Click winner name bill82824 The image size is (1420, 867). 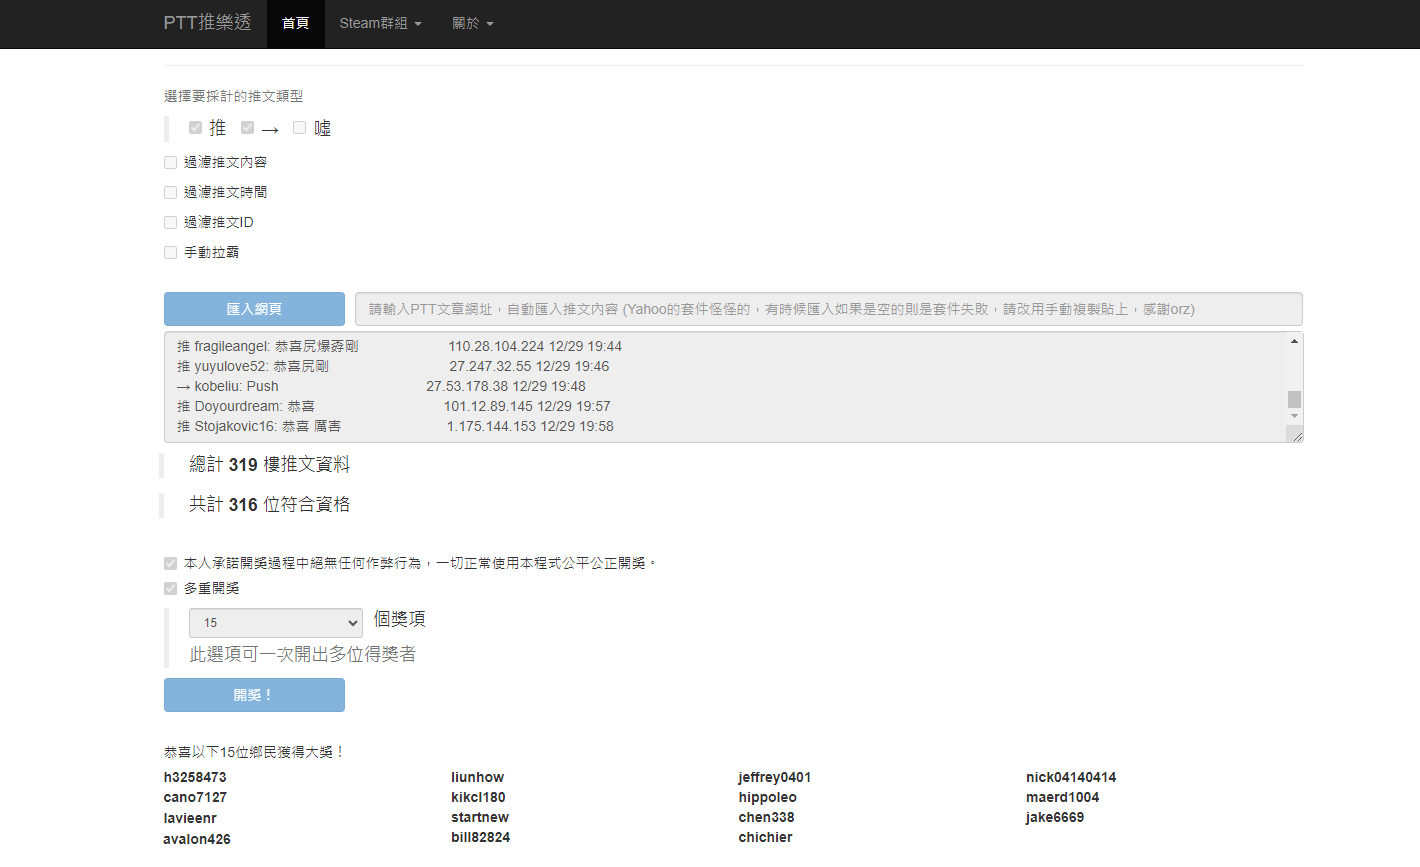tap(480, 837)
